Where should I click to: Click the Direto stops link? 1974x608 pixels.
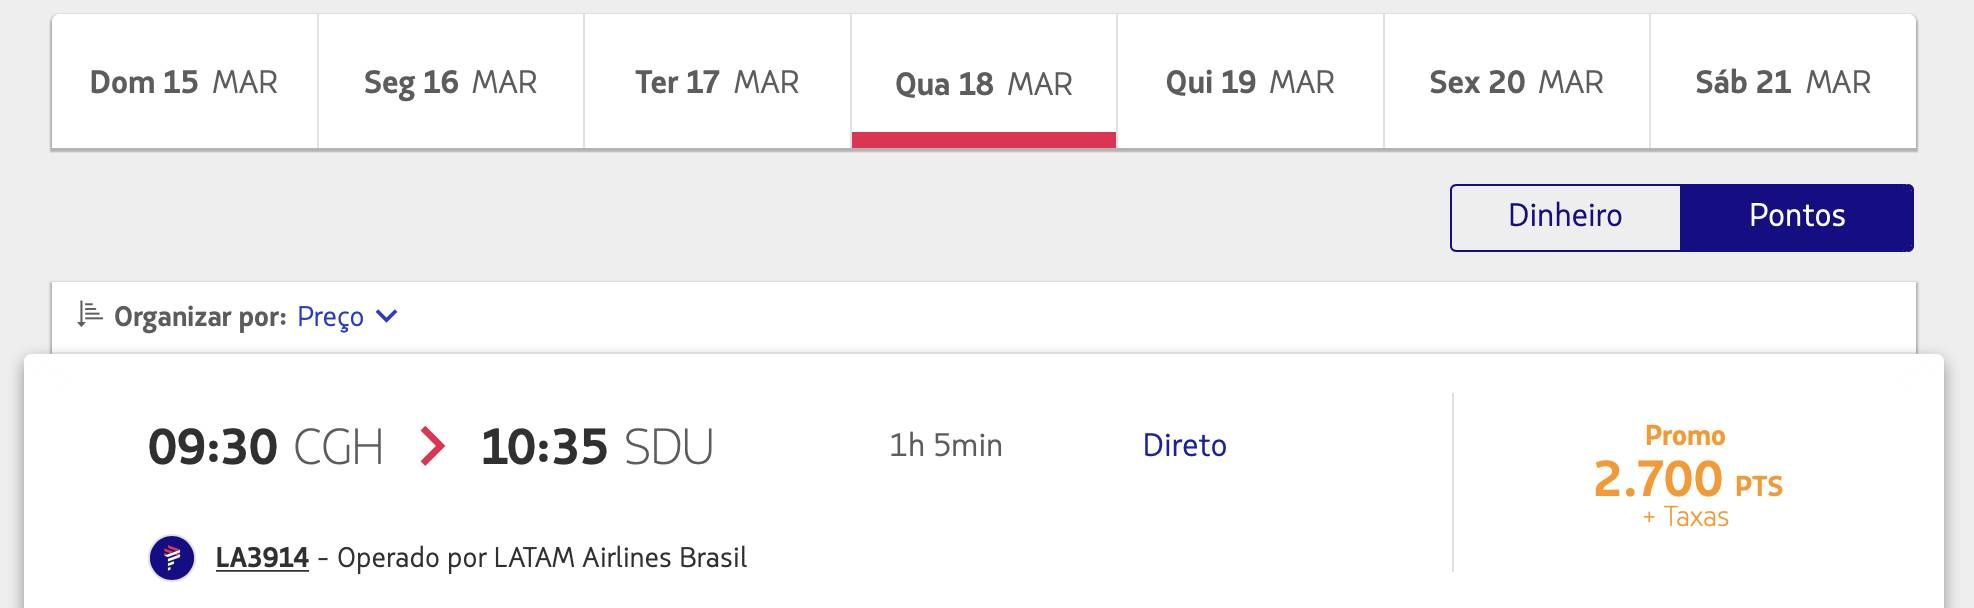1185,445
